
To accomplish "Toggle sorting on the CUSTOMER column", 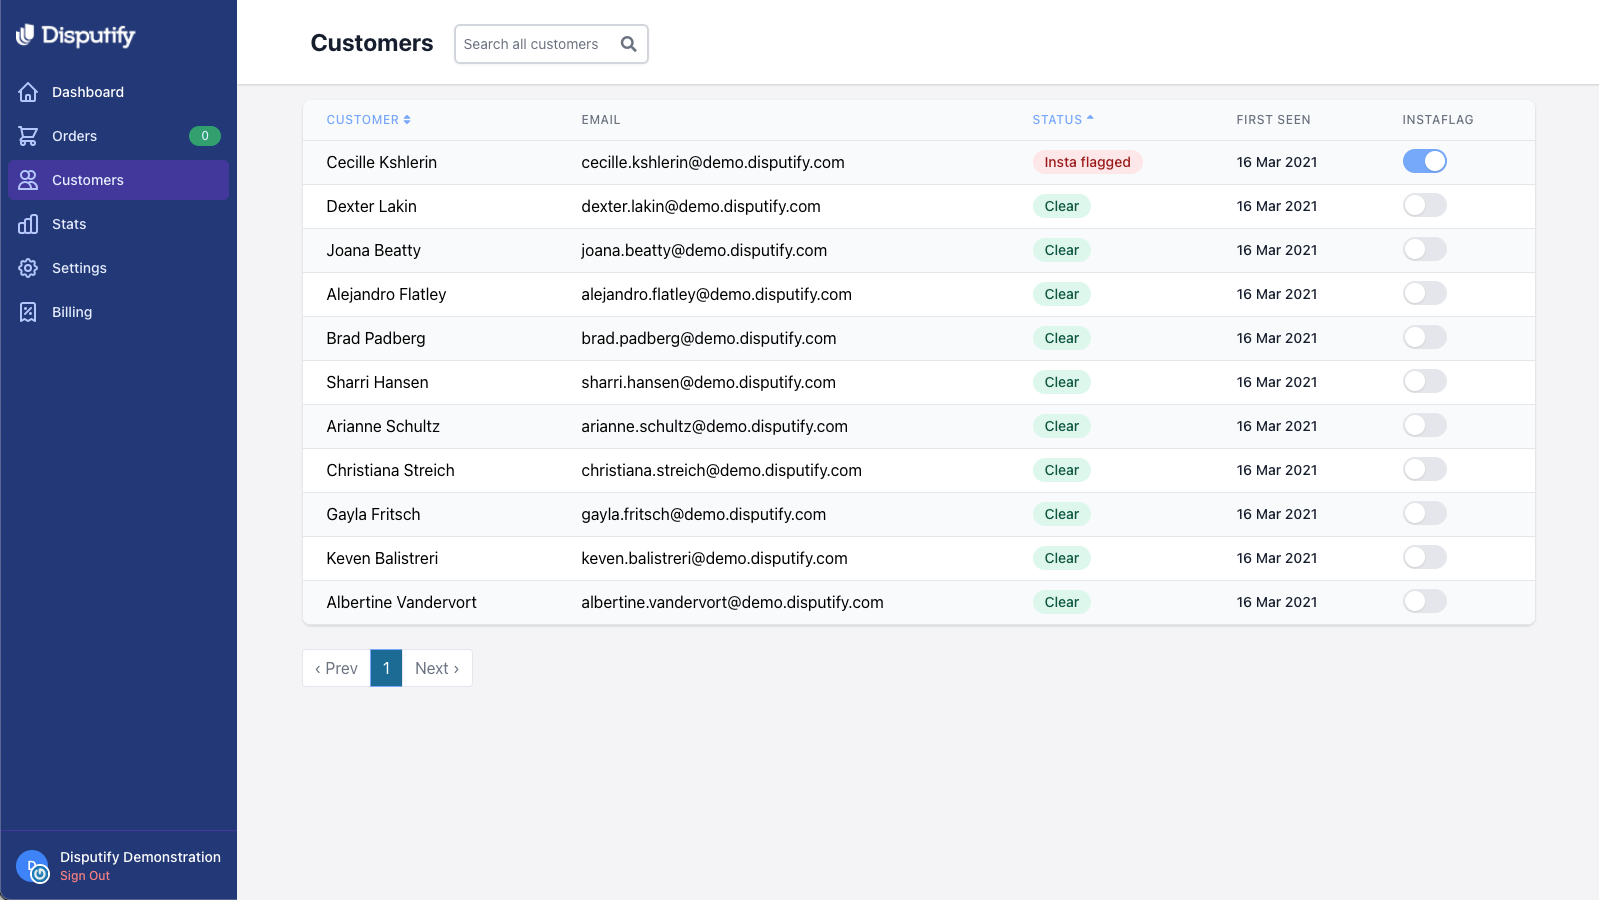I will click(368, 119).
